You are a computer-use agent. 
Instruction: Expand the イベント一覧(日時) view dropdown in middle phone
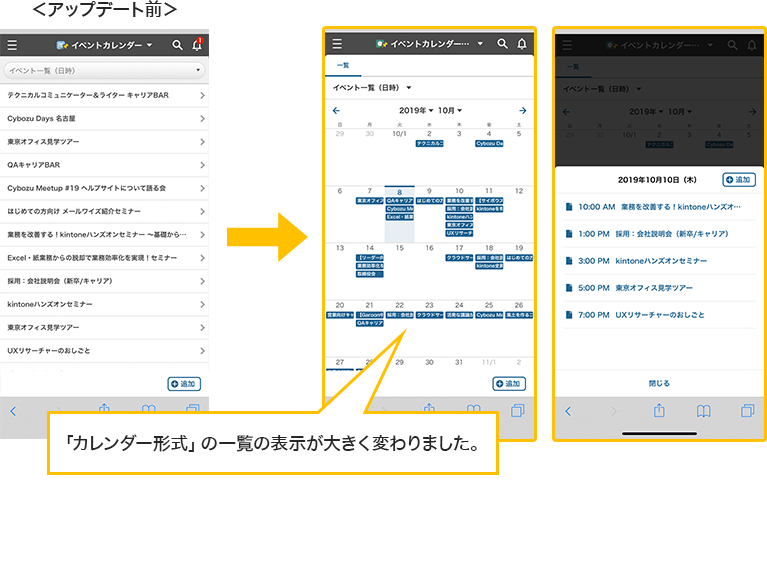(372, 88)
